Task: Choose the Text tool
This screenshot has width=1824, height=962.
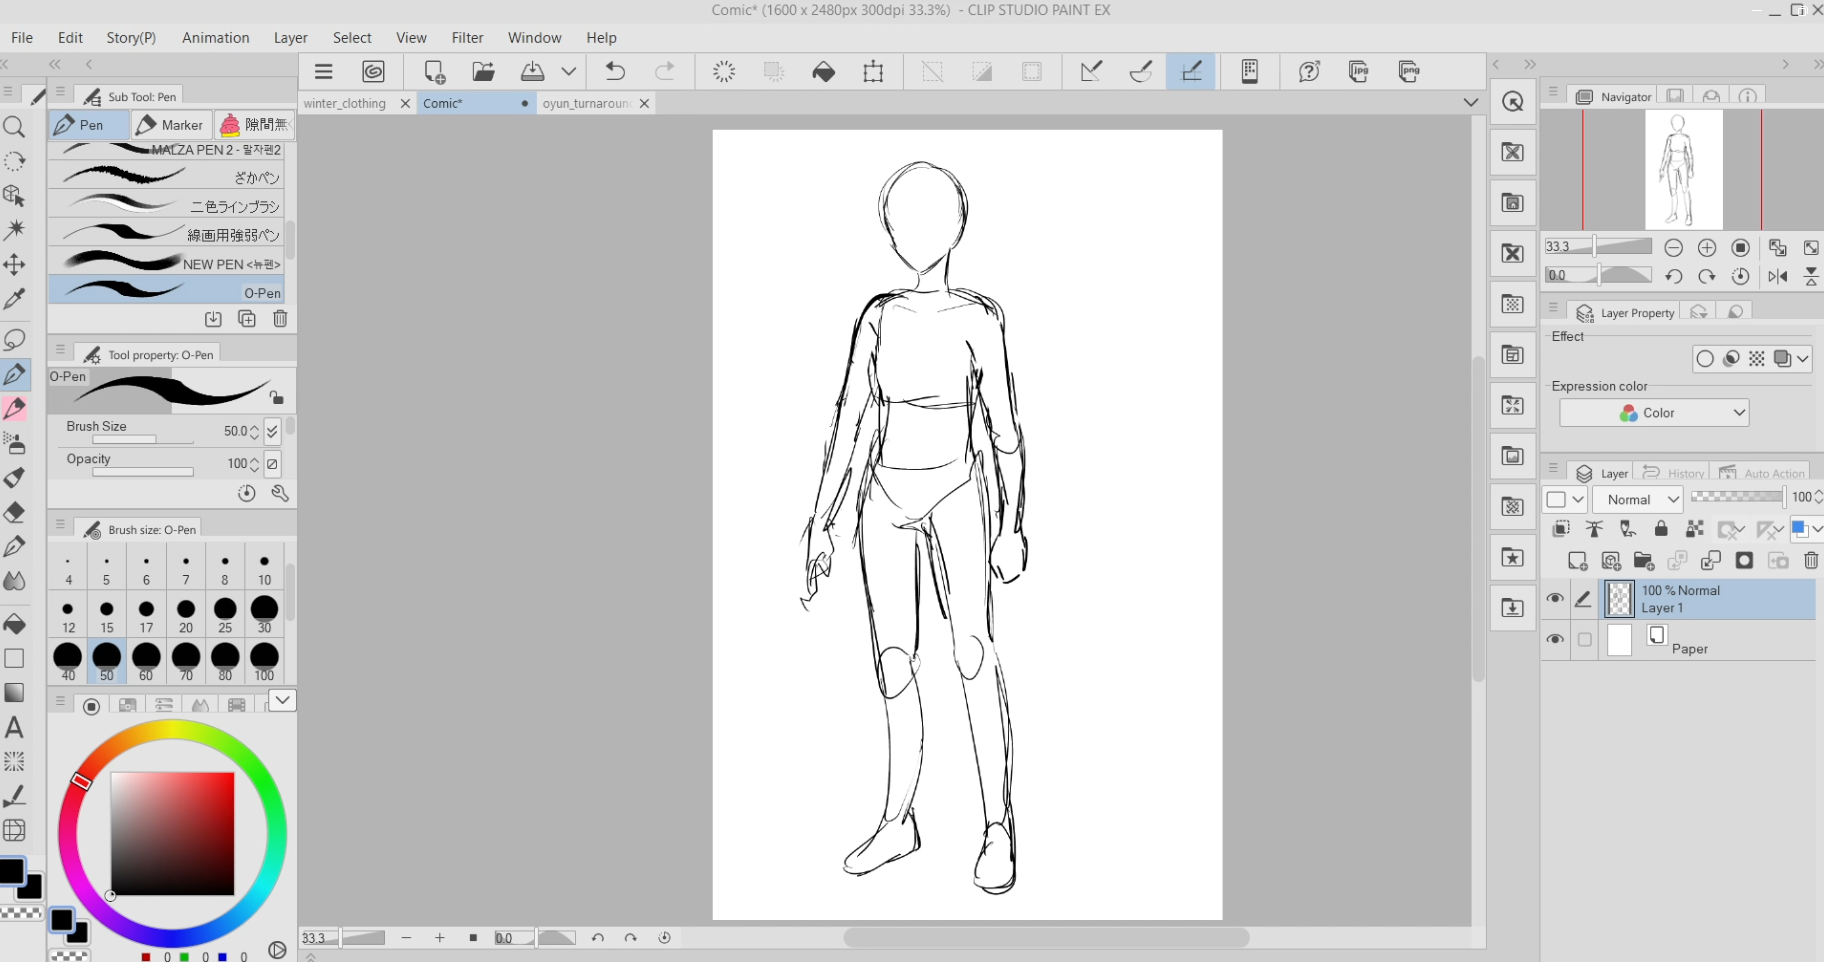Action: tap(14, 727)
